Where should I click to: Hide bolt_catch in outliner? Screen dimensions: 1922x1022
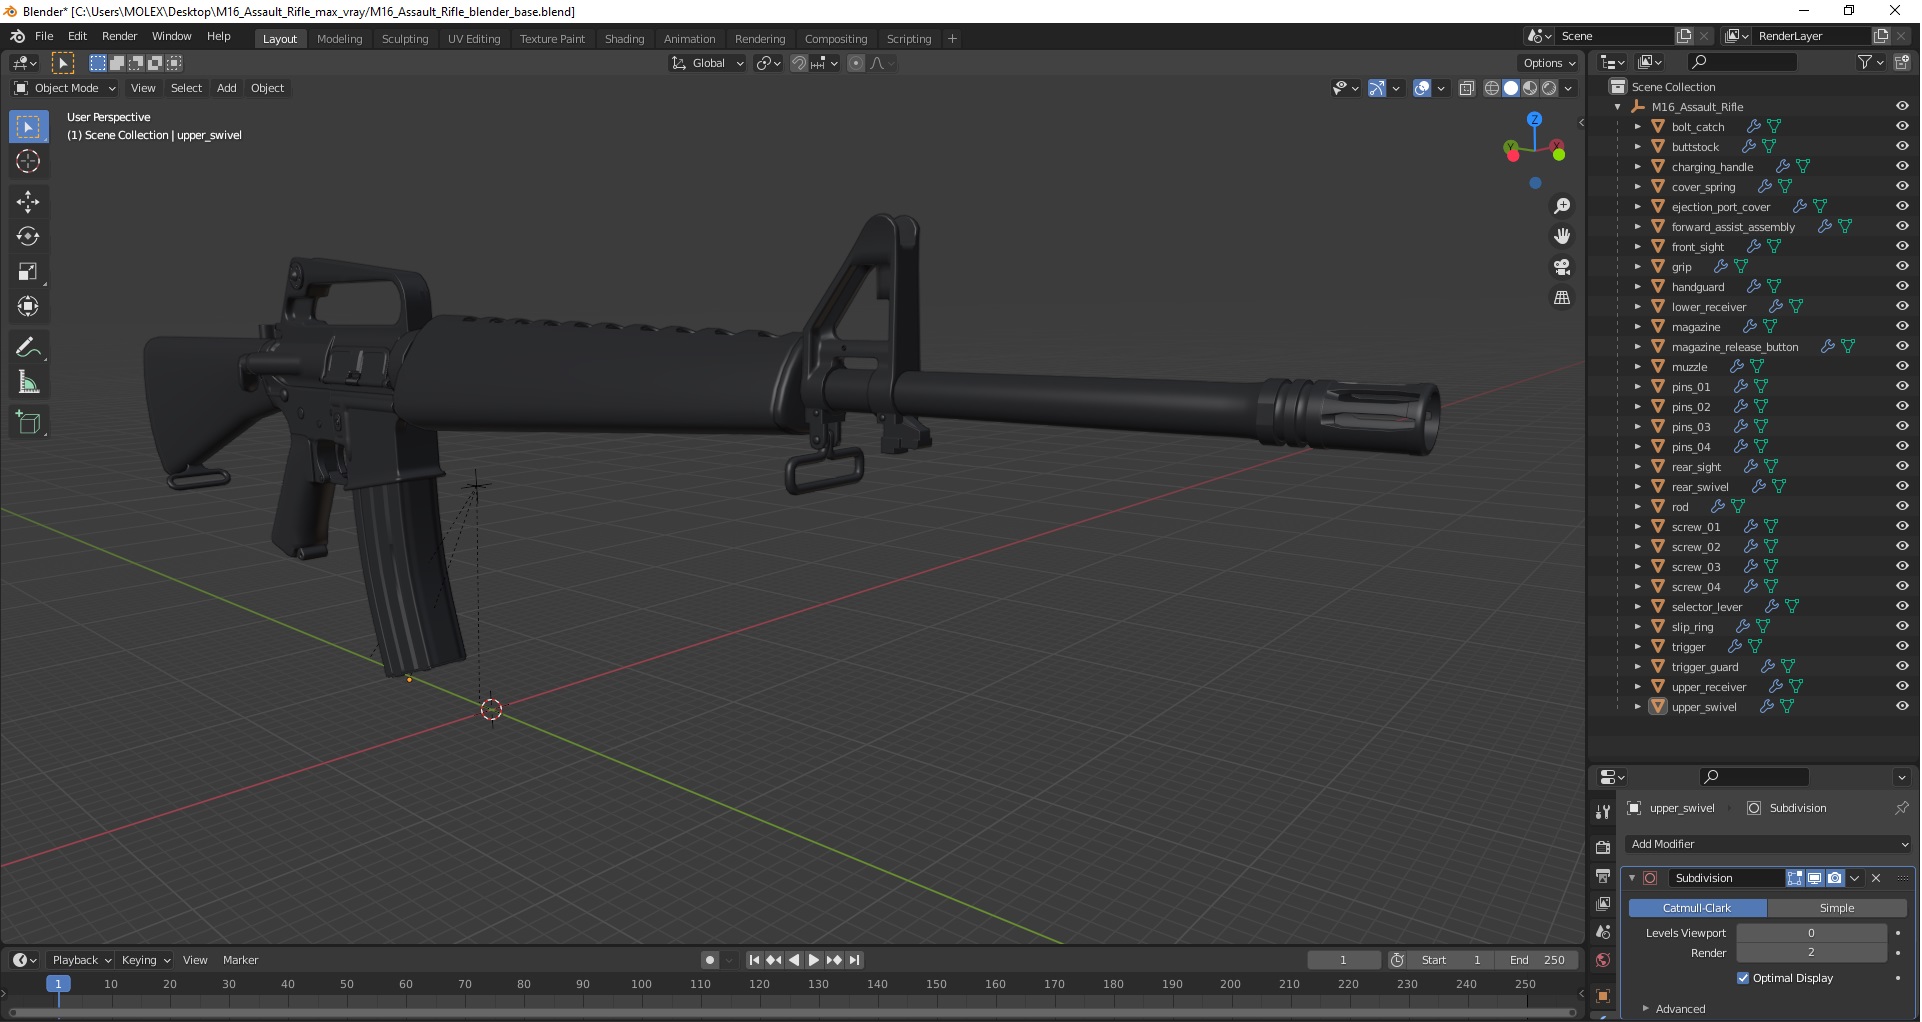(1902, 127)
